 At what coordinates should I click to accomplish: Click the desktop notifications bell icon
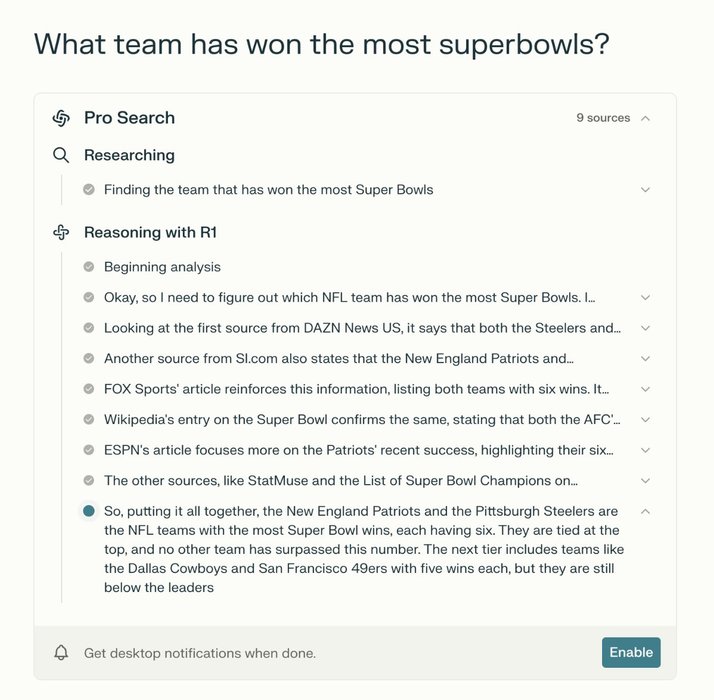pos(61,653)
